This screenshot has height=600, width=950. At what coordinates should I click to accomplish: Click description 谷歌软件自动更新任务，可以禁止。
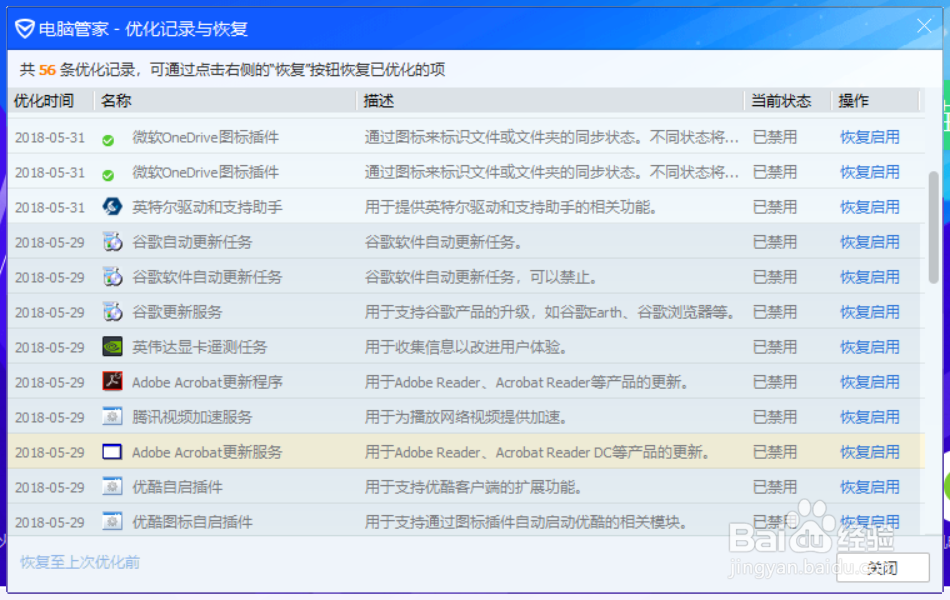point(482,278)
